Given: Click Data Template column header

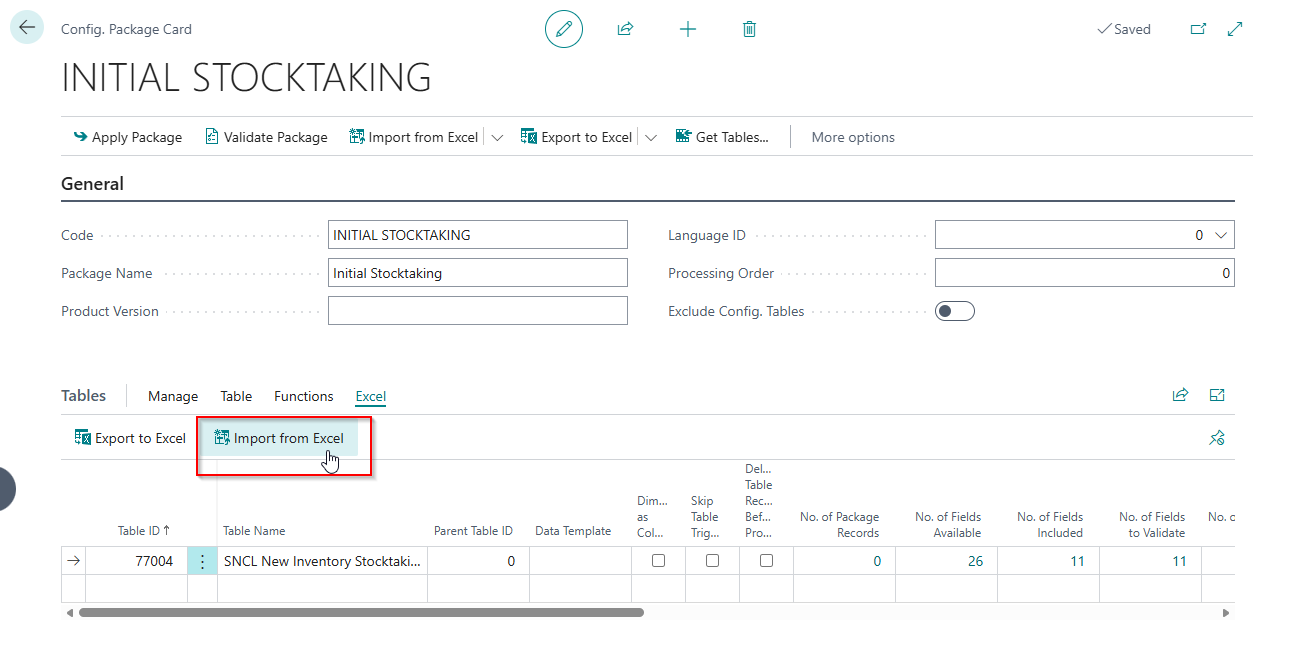Looking at the screenshot, I should [x=573, y=531].
